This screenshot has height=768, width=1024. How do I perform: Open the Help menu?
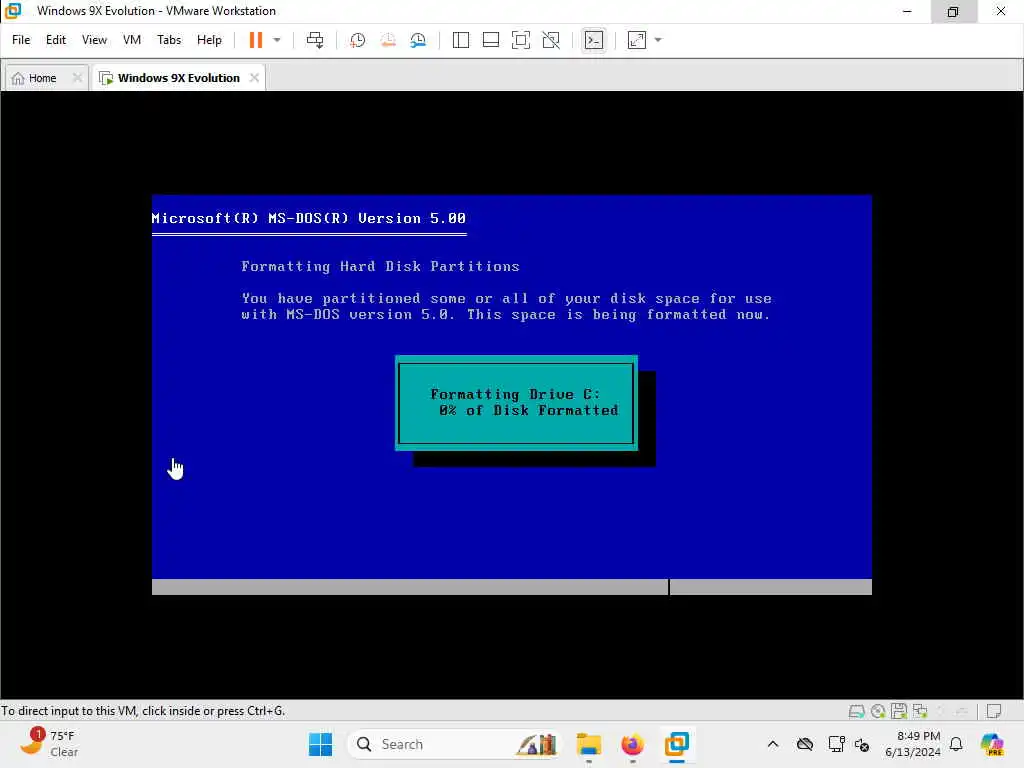tap(209, 40)
